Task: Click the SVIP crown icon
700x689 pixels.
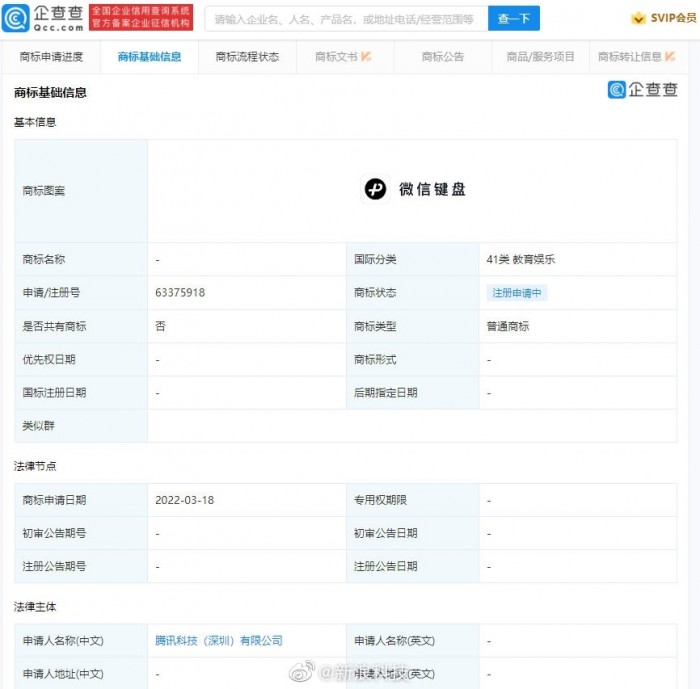Action: 638,18
